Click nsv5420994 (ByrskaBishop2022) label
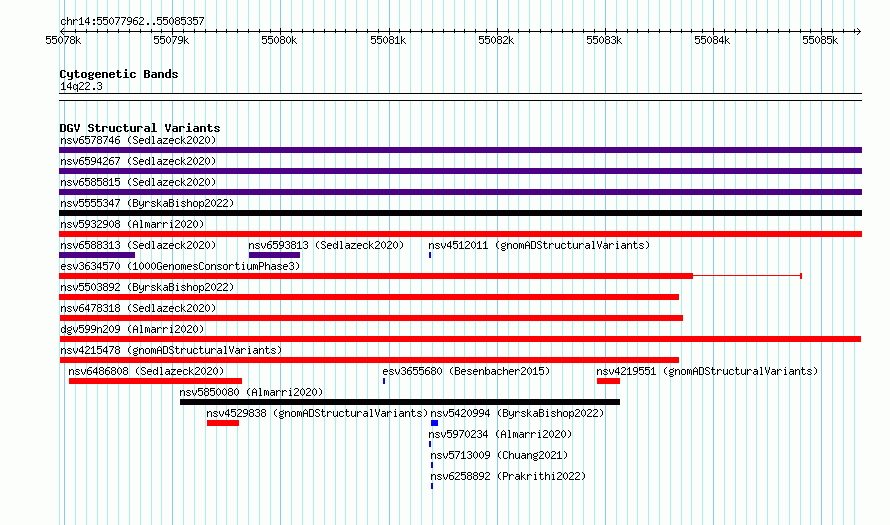 click(x=517, y=413)
